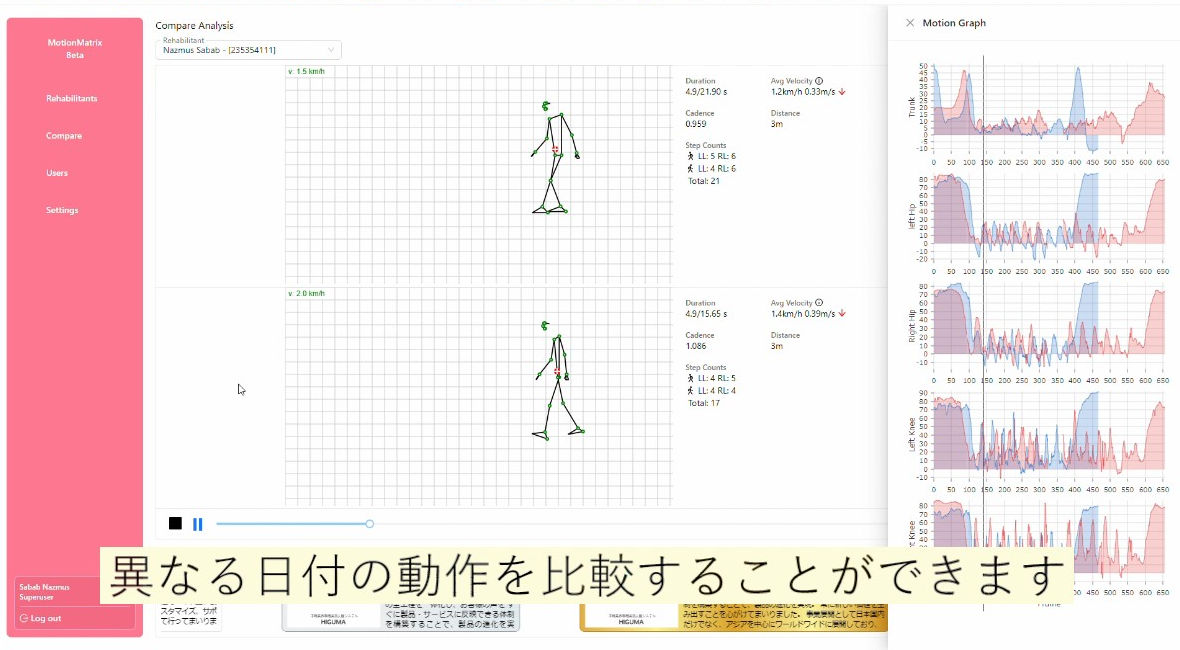The image size is (1180, 650).
Task: Click the Rehabilitant dropdown chevron arrow
Action: (331, 50)
